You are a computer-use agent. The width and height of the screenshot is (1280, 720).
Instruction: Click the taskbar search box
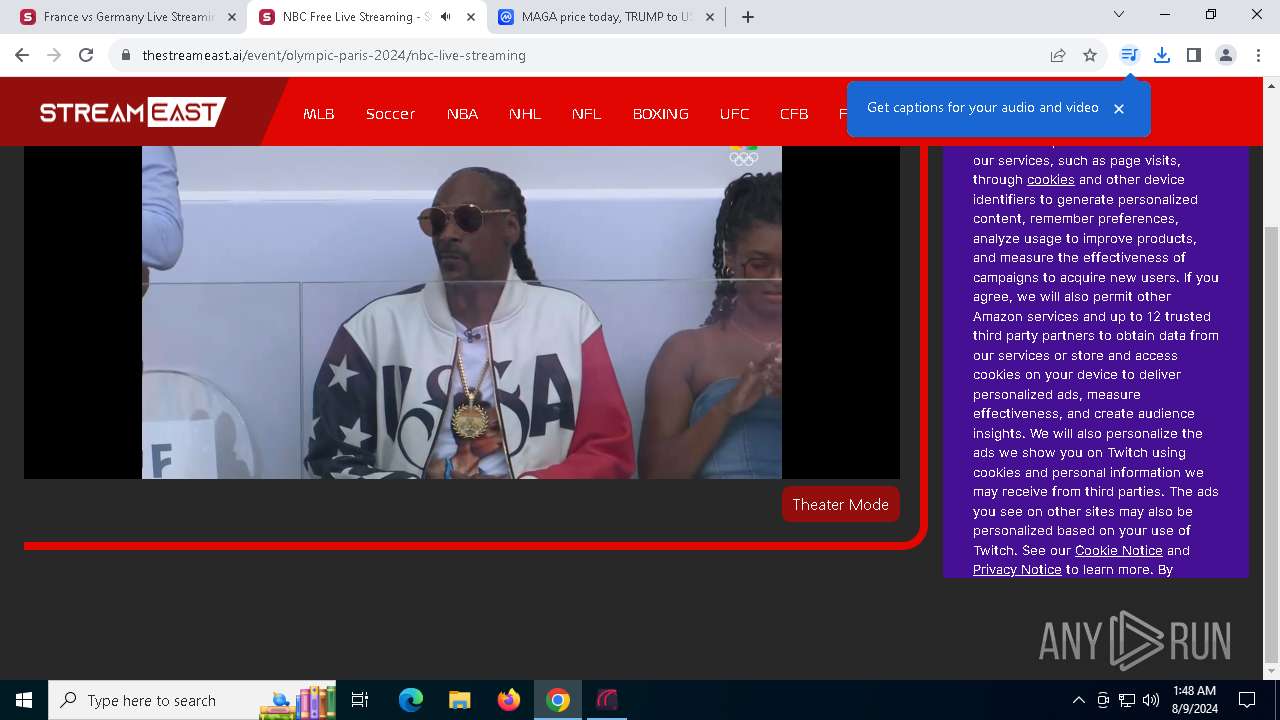coord(193,700)
